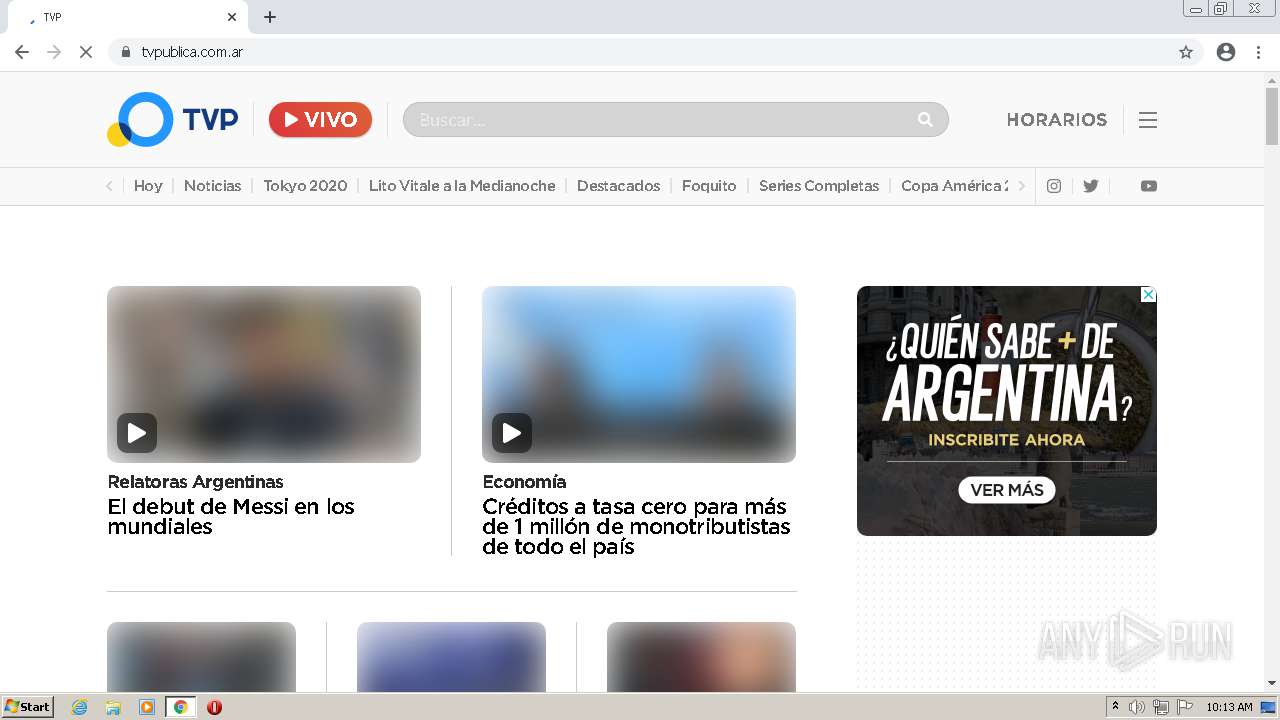
Task: Open Windows Media Player from the taskbar
Action: [147, 707]
